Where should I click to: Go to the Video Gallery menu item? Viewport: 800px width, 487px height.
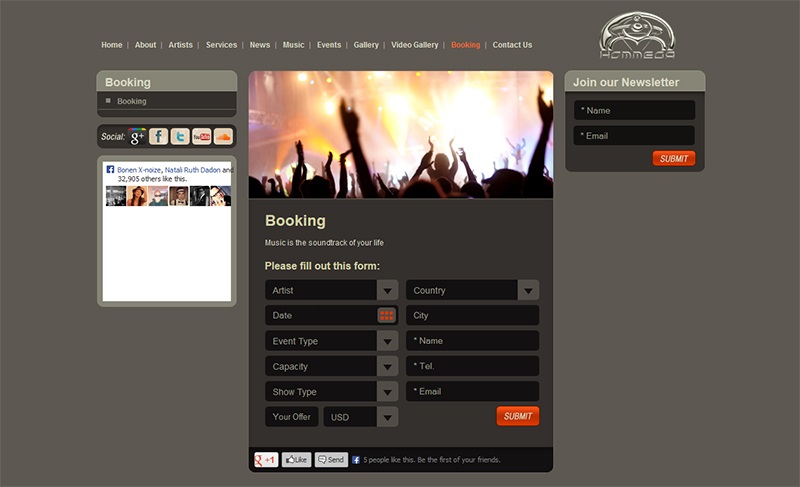click(x=414, y=45)
